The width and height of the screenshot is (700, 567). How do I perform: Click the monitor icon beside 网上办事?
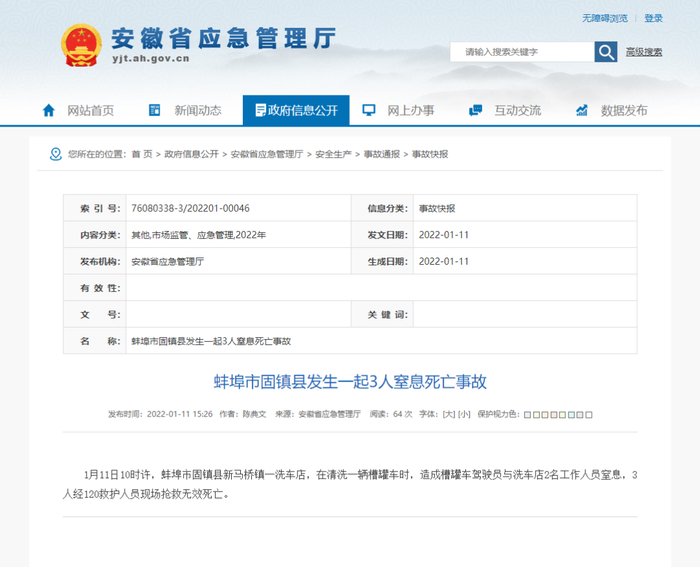tap(369, 111)
